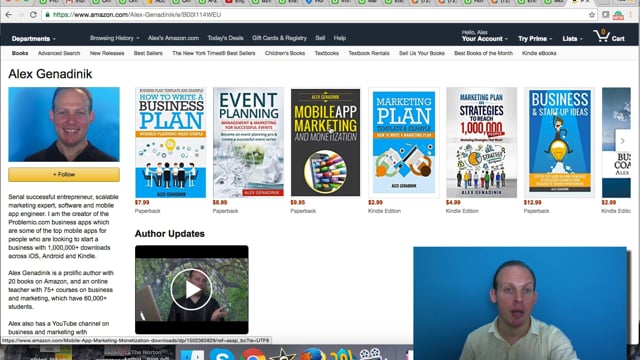Open How to Write a Business Plan book
The width and height of the screenshot is (640, 360).
tap(171, 142)
